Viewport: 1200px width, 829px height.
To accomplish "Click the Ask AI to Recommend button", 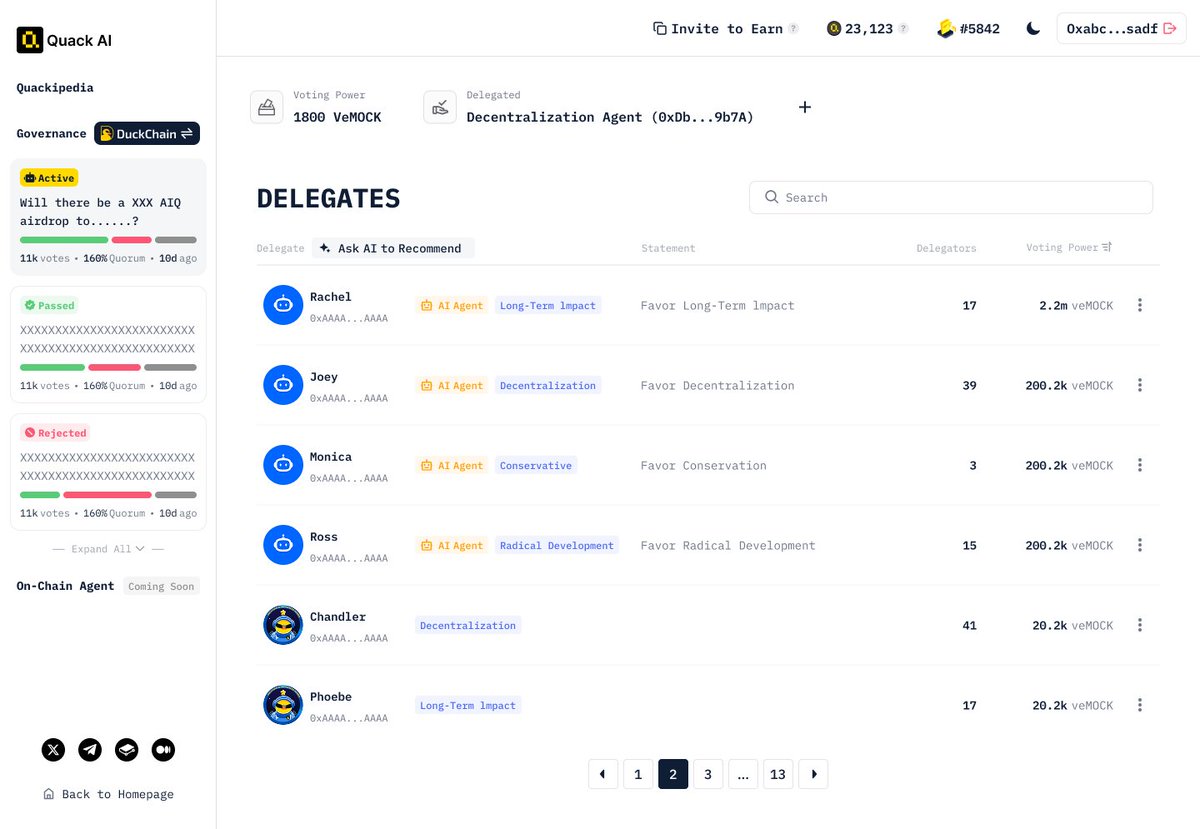I will click(x=392, y=248).
